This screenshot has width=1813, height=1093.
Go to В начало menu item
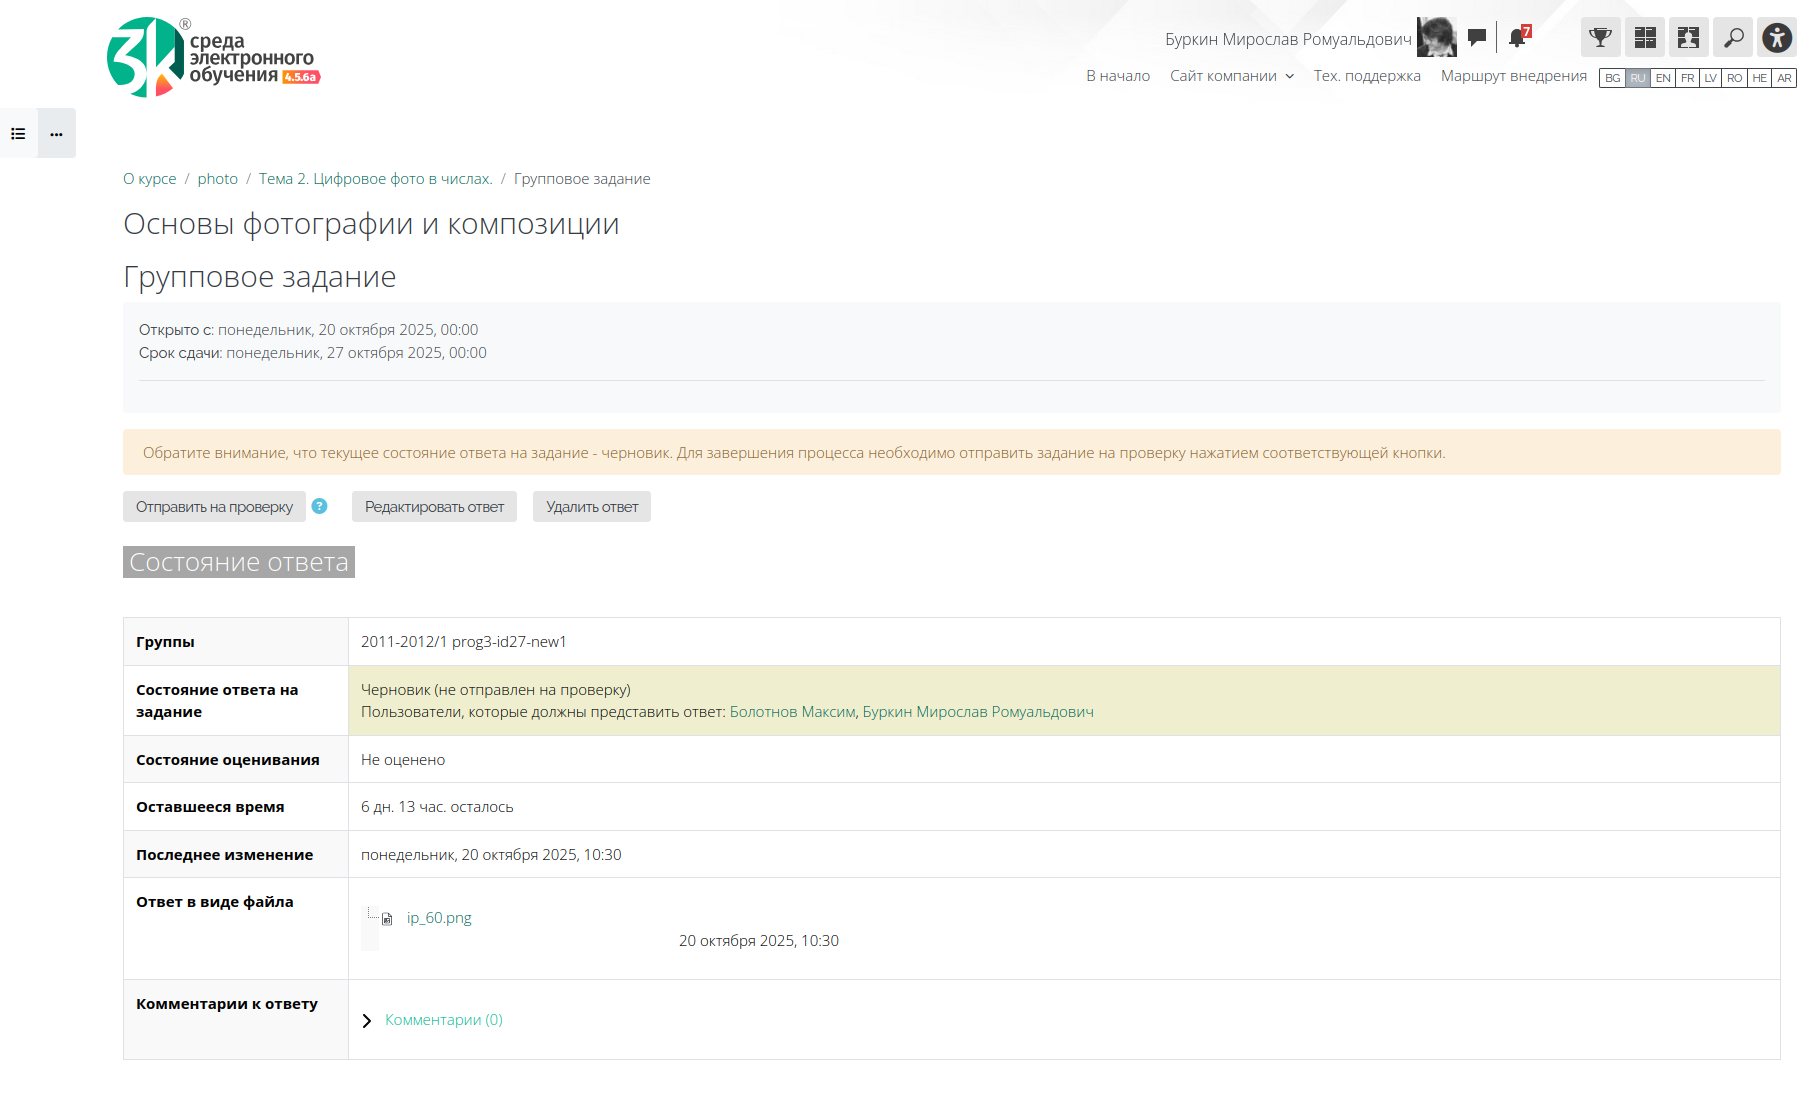(x=1117, y=76)
